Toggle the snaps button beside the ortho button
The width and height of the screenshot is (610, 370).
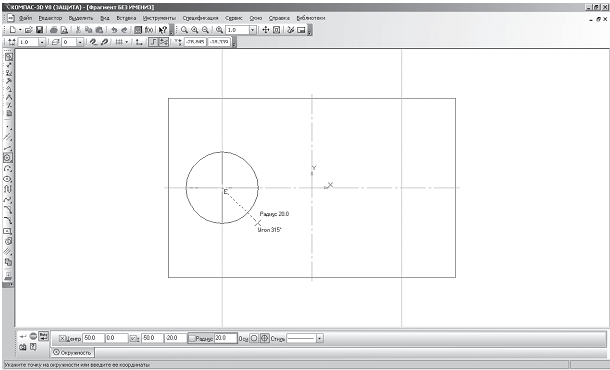point(163,42)
